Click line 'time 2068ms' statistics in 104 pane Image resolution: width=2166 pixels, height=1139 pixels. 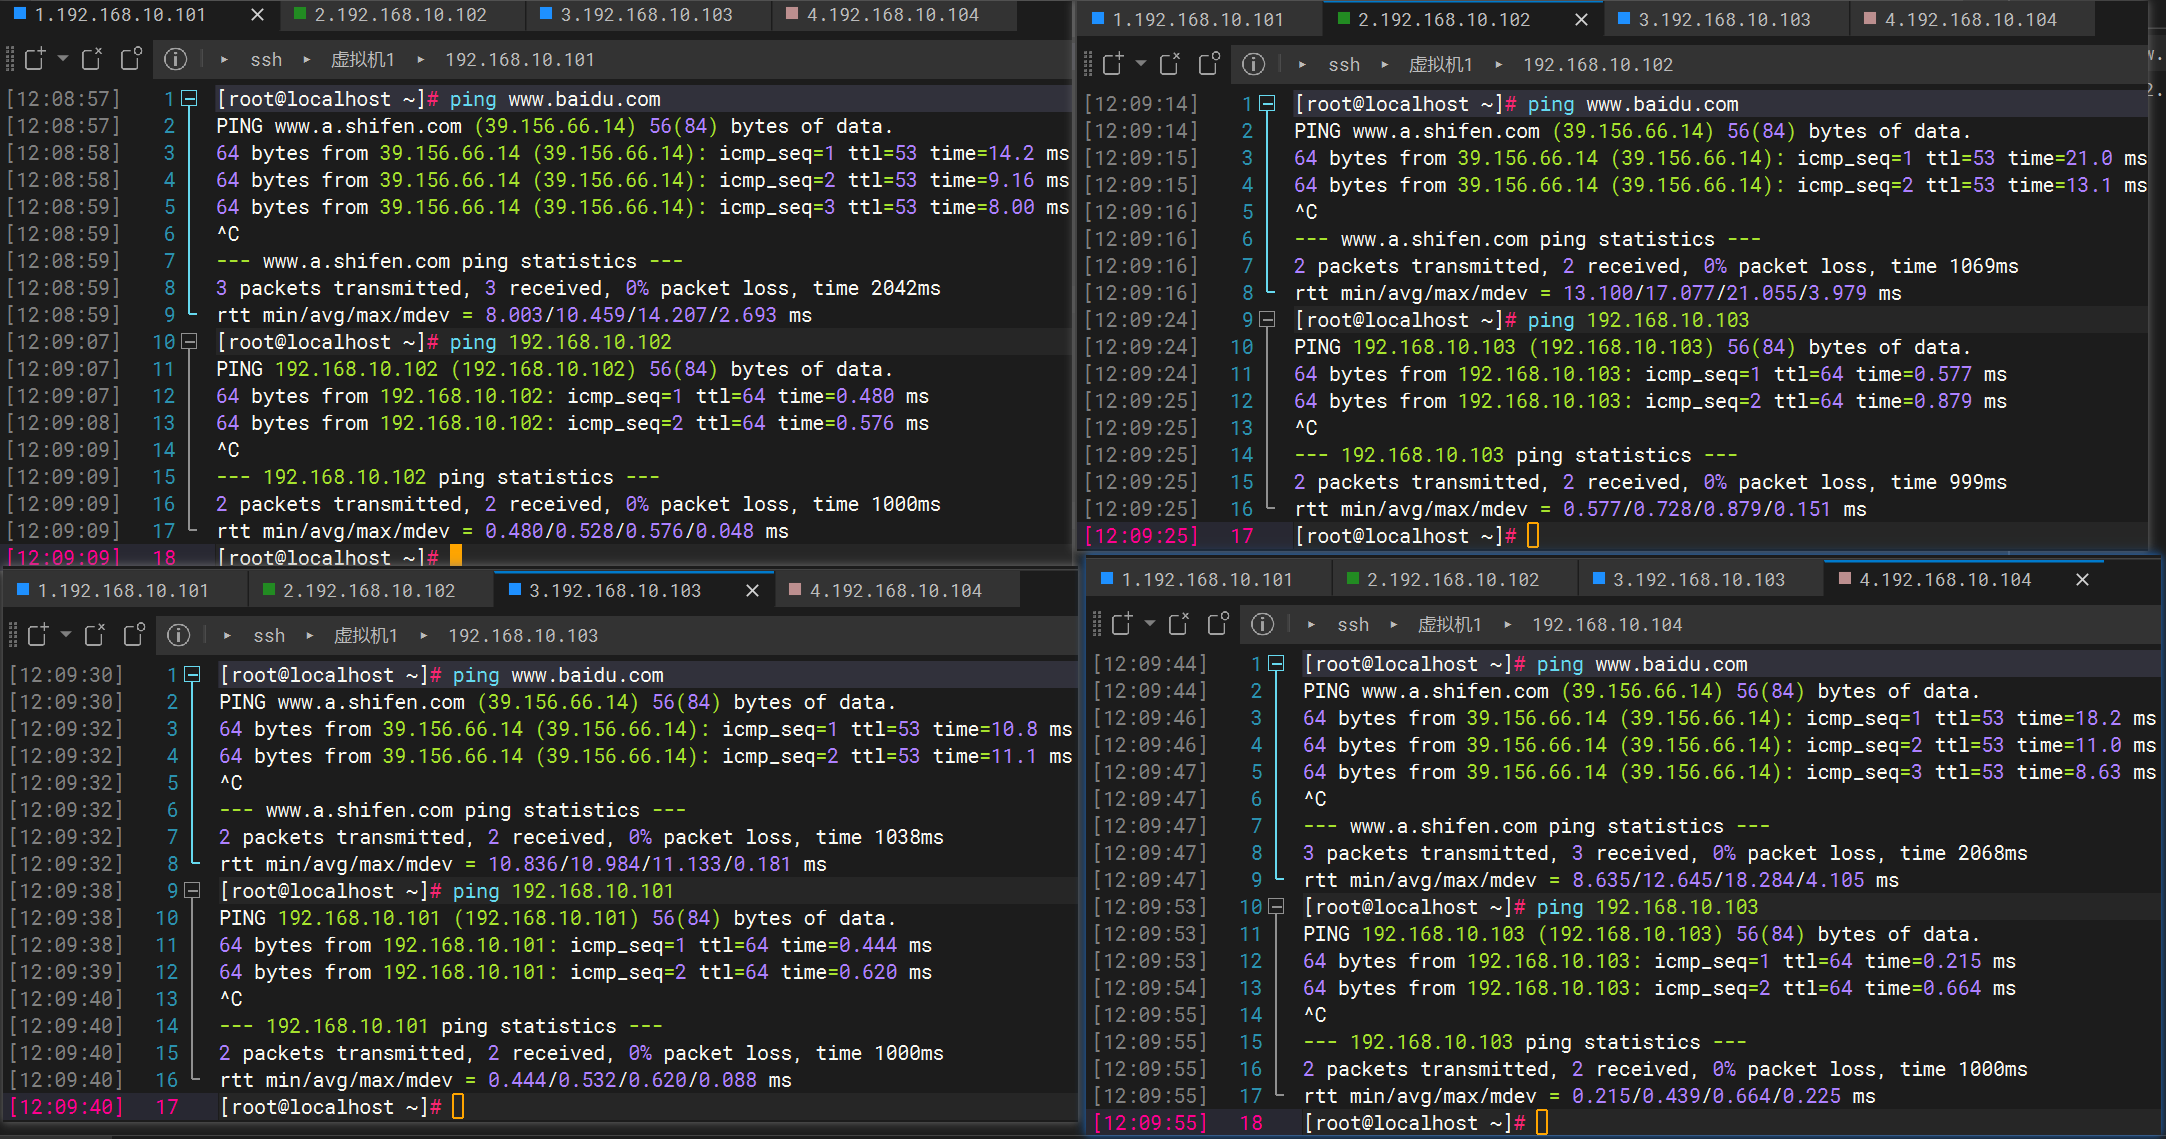1665,853
